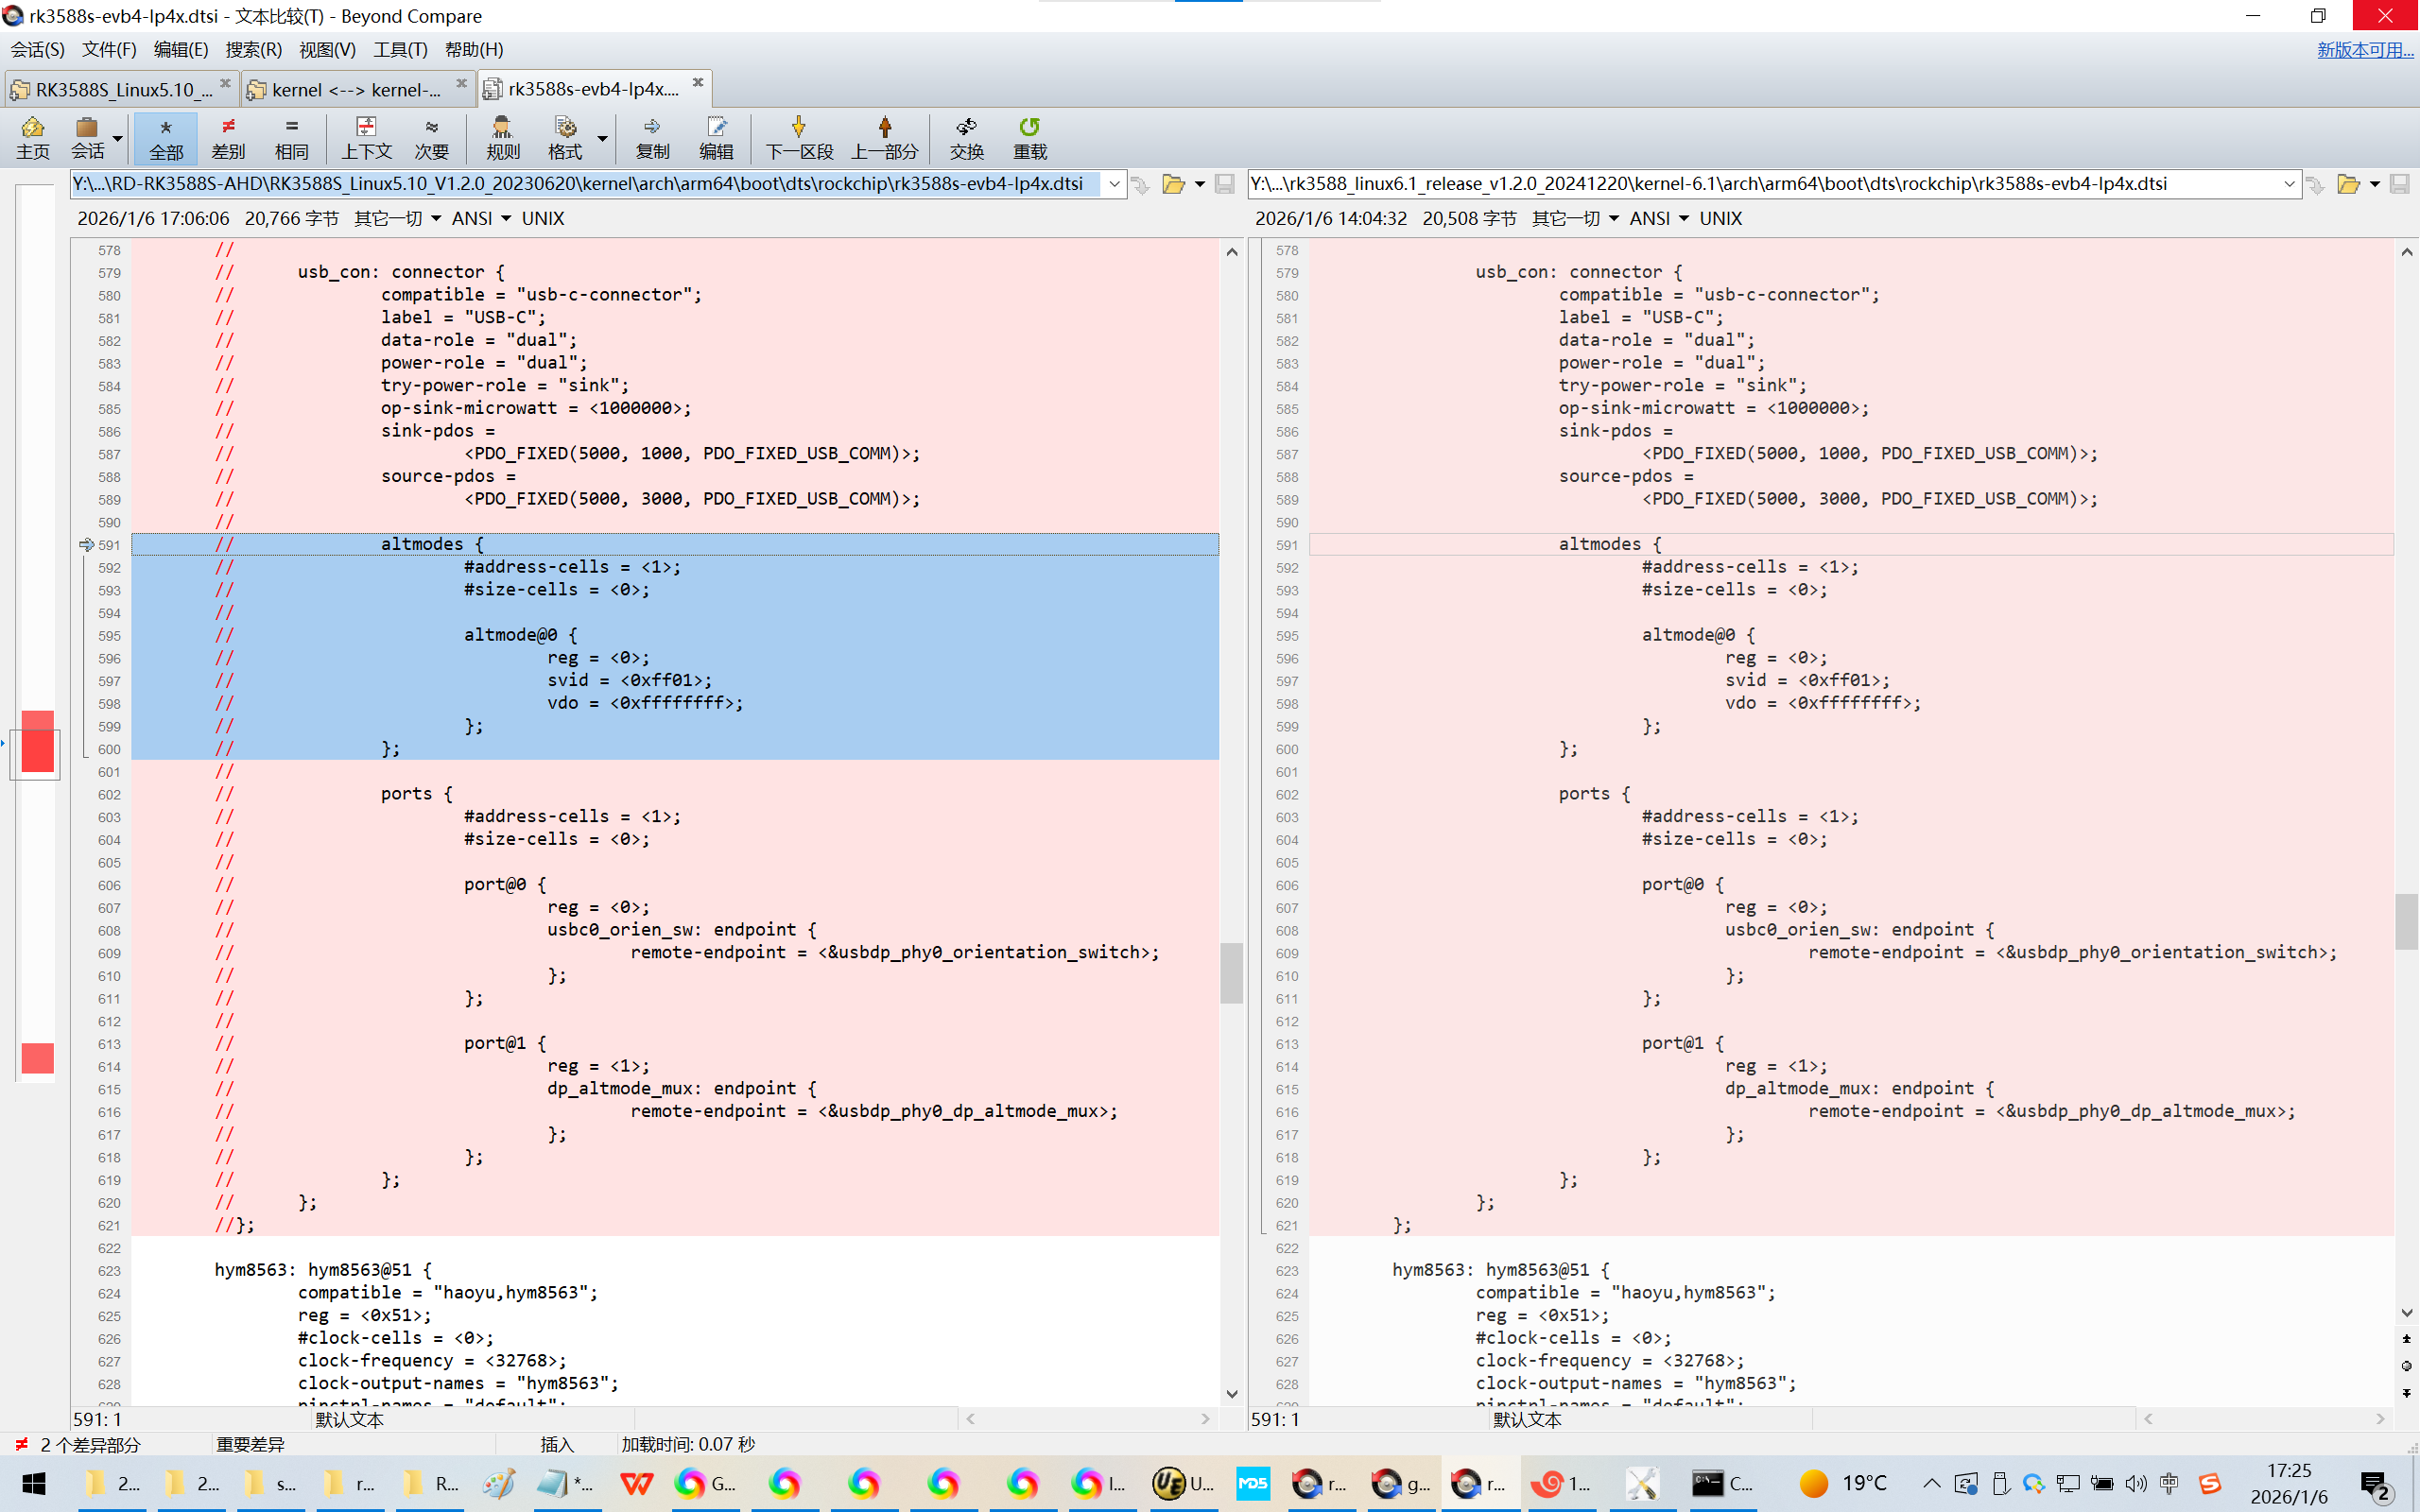Open the 工具(T) menu
2420x1512 pixels.
(x=400, y=49)
